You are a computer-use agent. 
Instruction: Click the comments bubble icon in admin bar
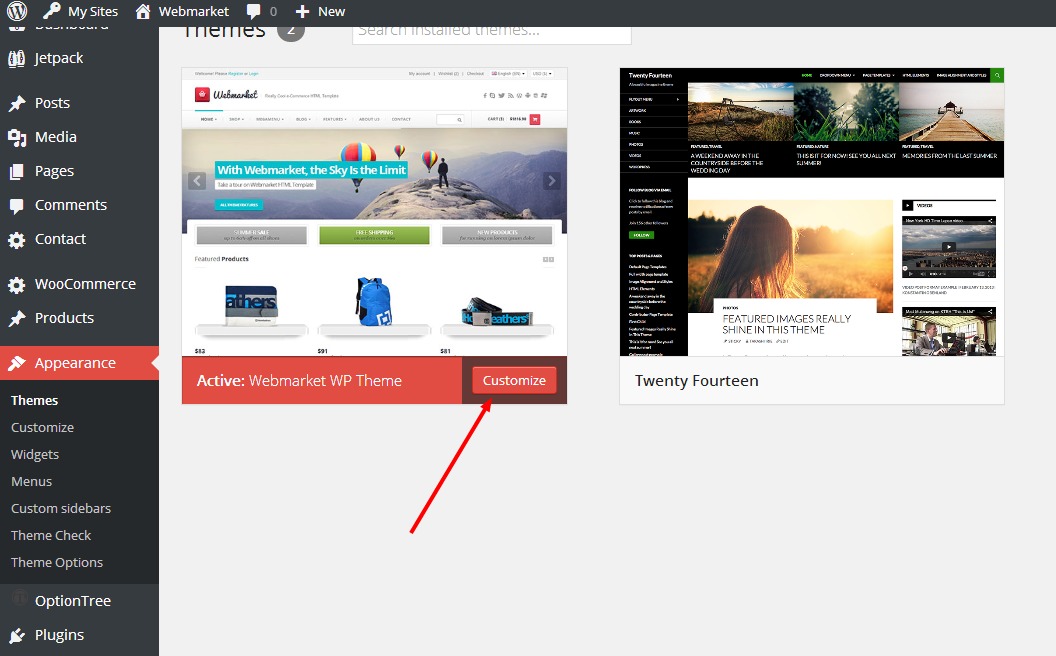254,11
